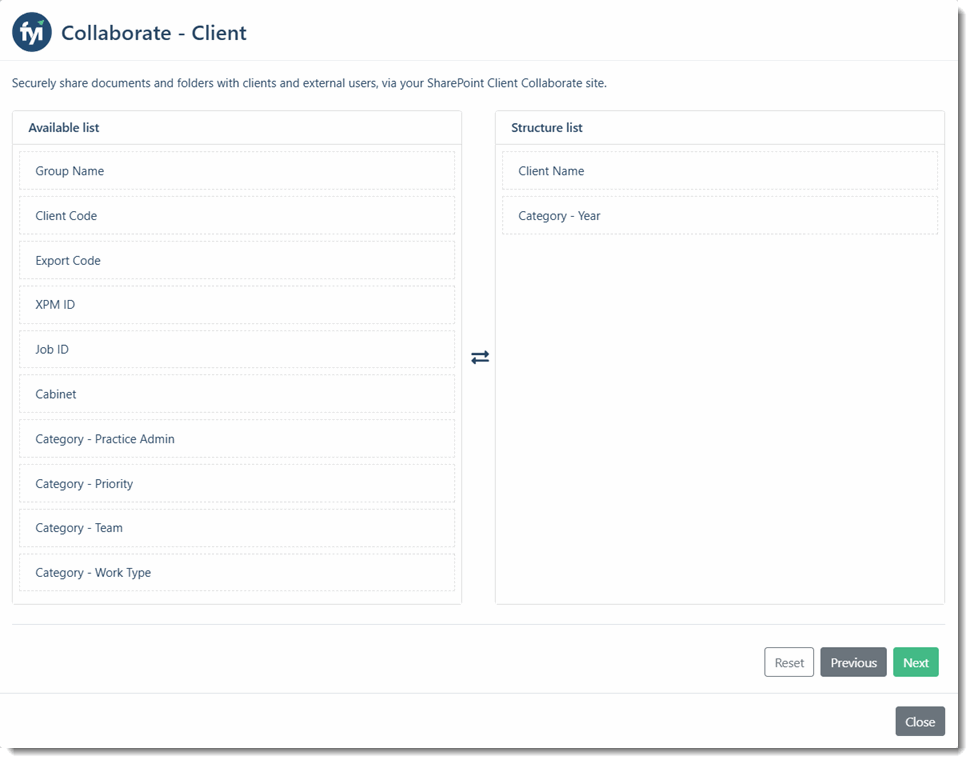973x763 pixels.
Task: Proceed with the green Next button
Action: tap(916, 663)
